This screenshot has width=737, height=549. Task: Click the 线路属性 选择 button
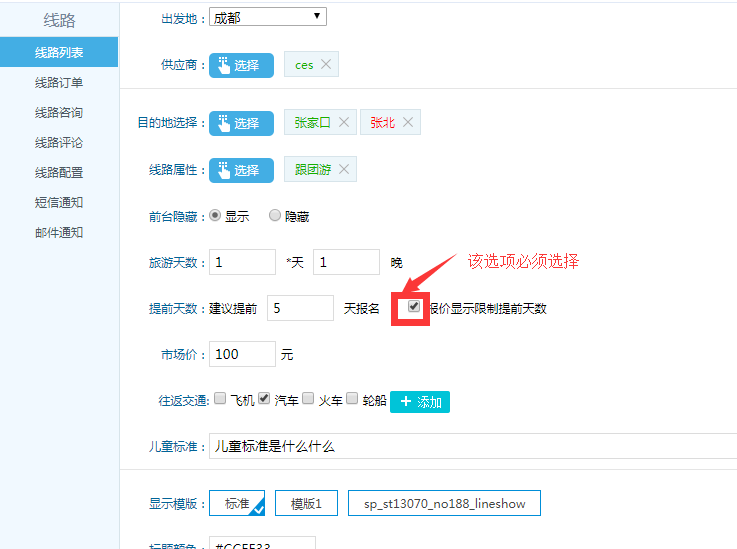coord(241,170)
